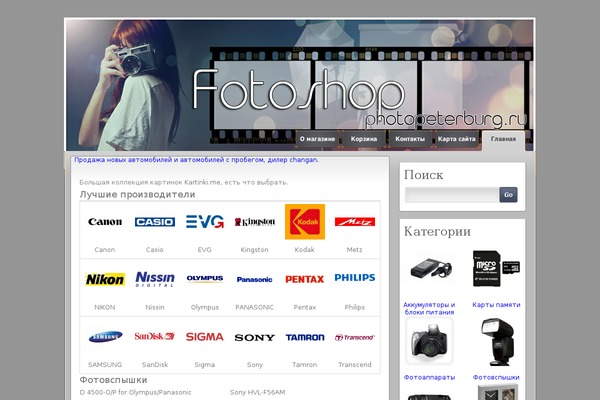The height and width of the screenshot is (400, 600).
Task: Open the microSD memory card image
Action: click(496, 269)
